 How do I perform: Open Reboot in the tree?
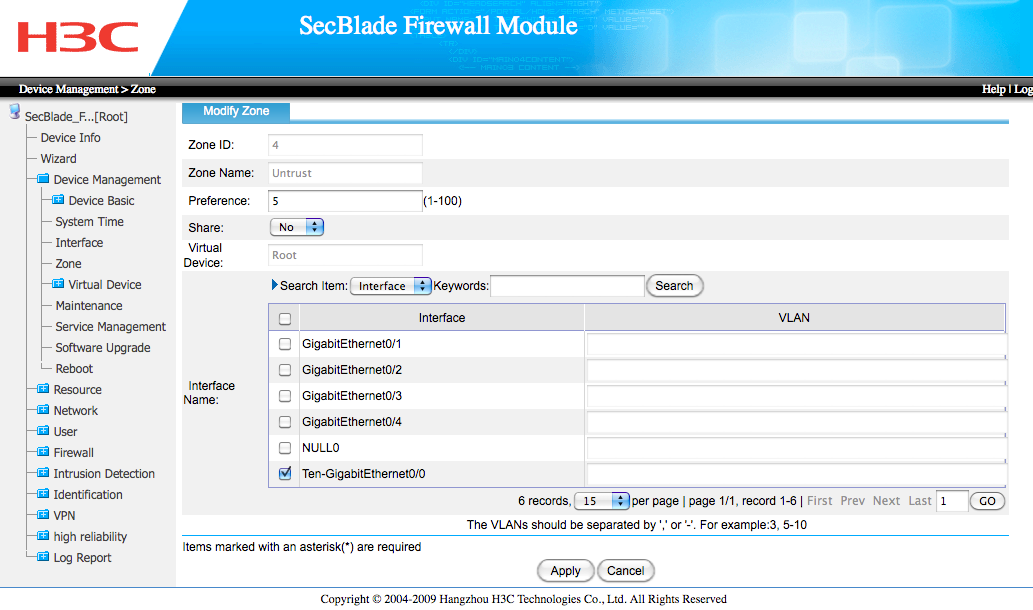[x=74, y=369]
